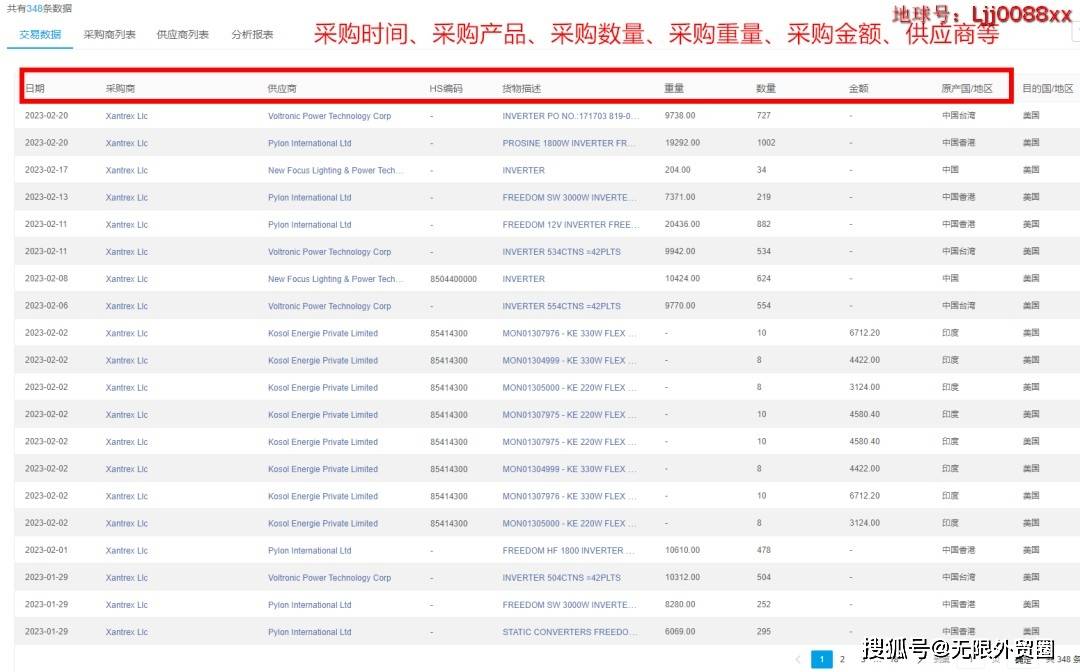Click the 重量 column header
This screenshot has height=672, width=1080.
tap(674, 88)
